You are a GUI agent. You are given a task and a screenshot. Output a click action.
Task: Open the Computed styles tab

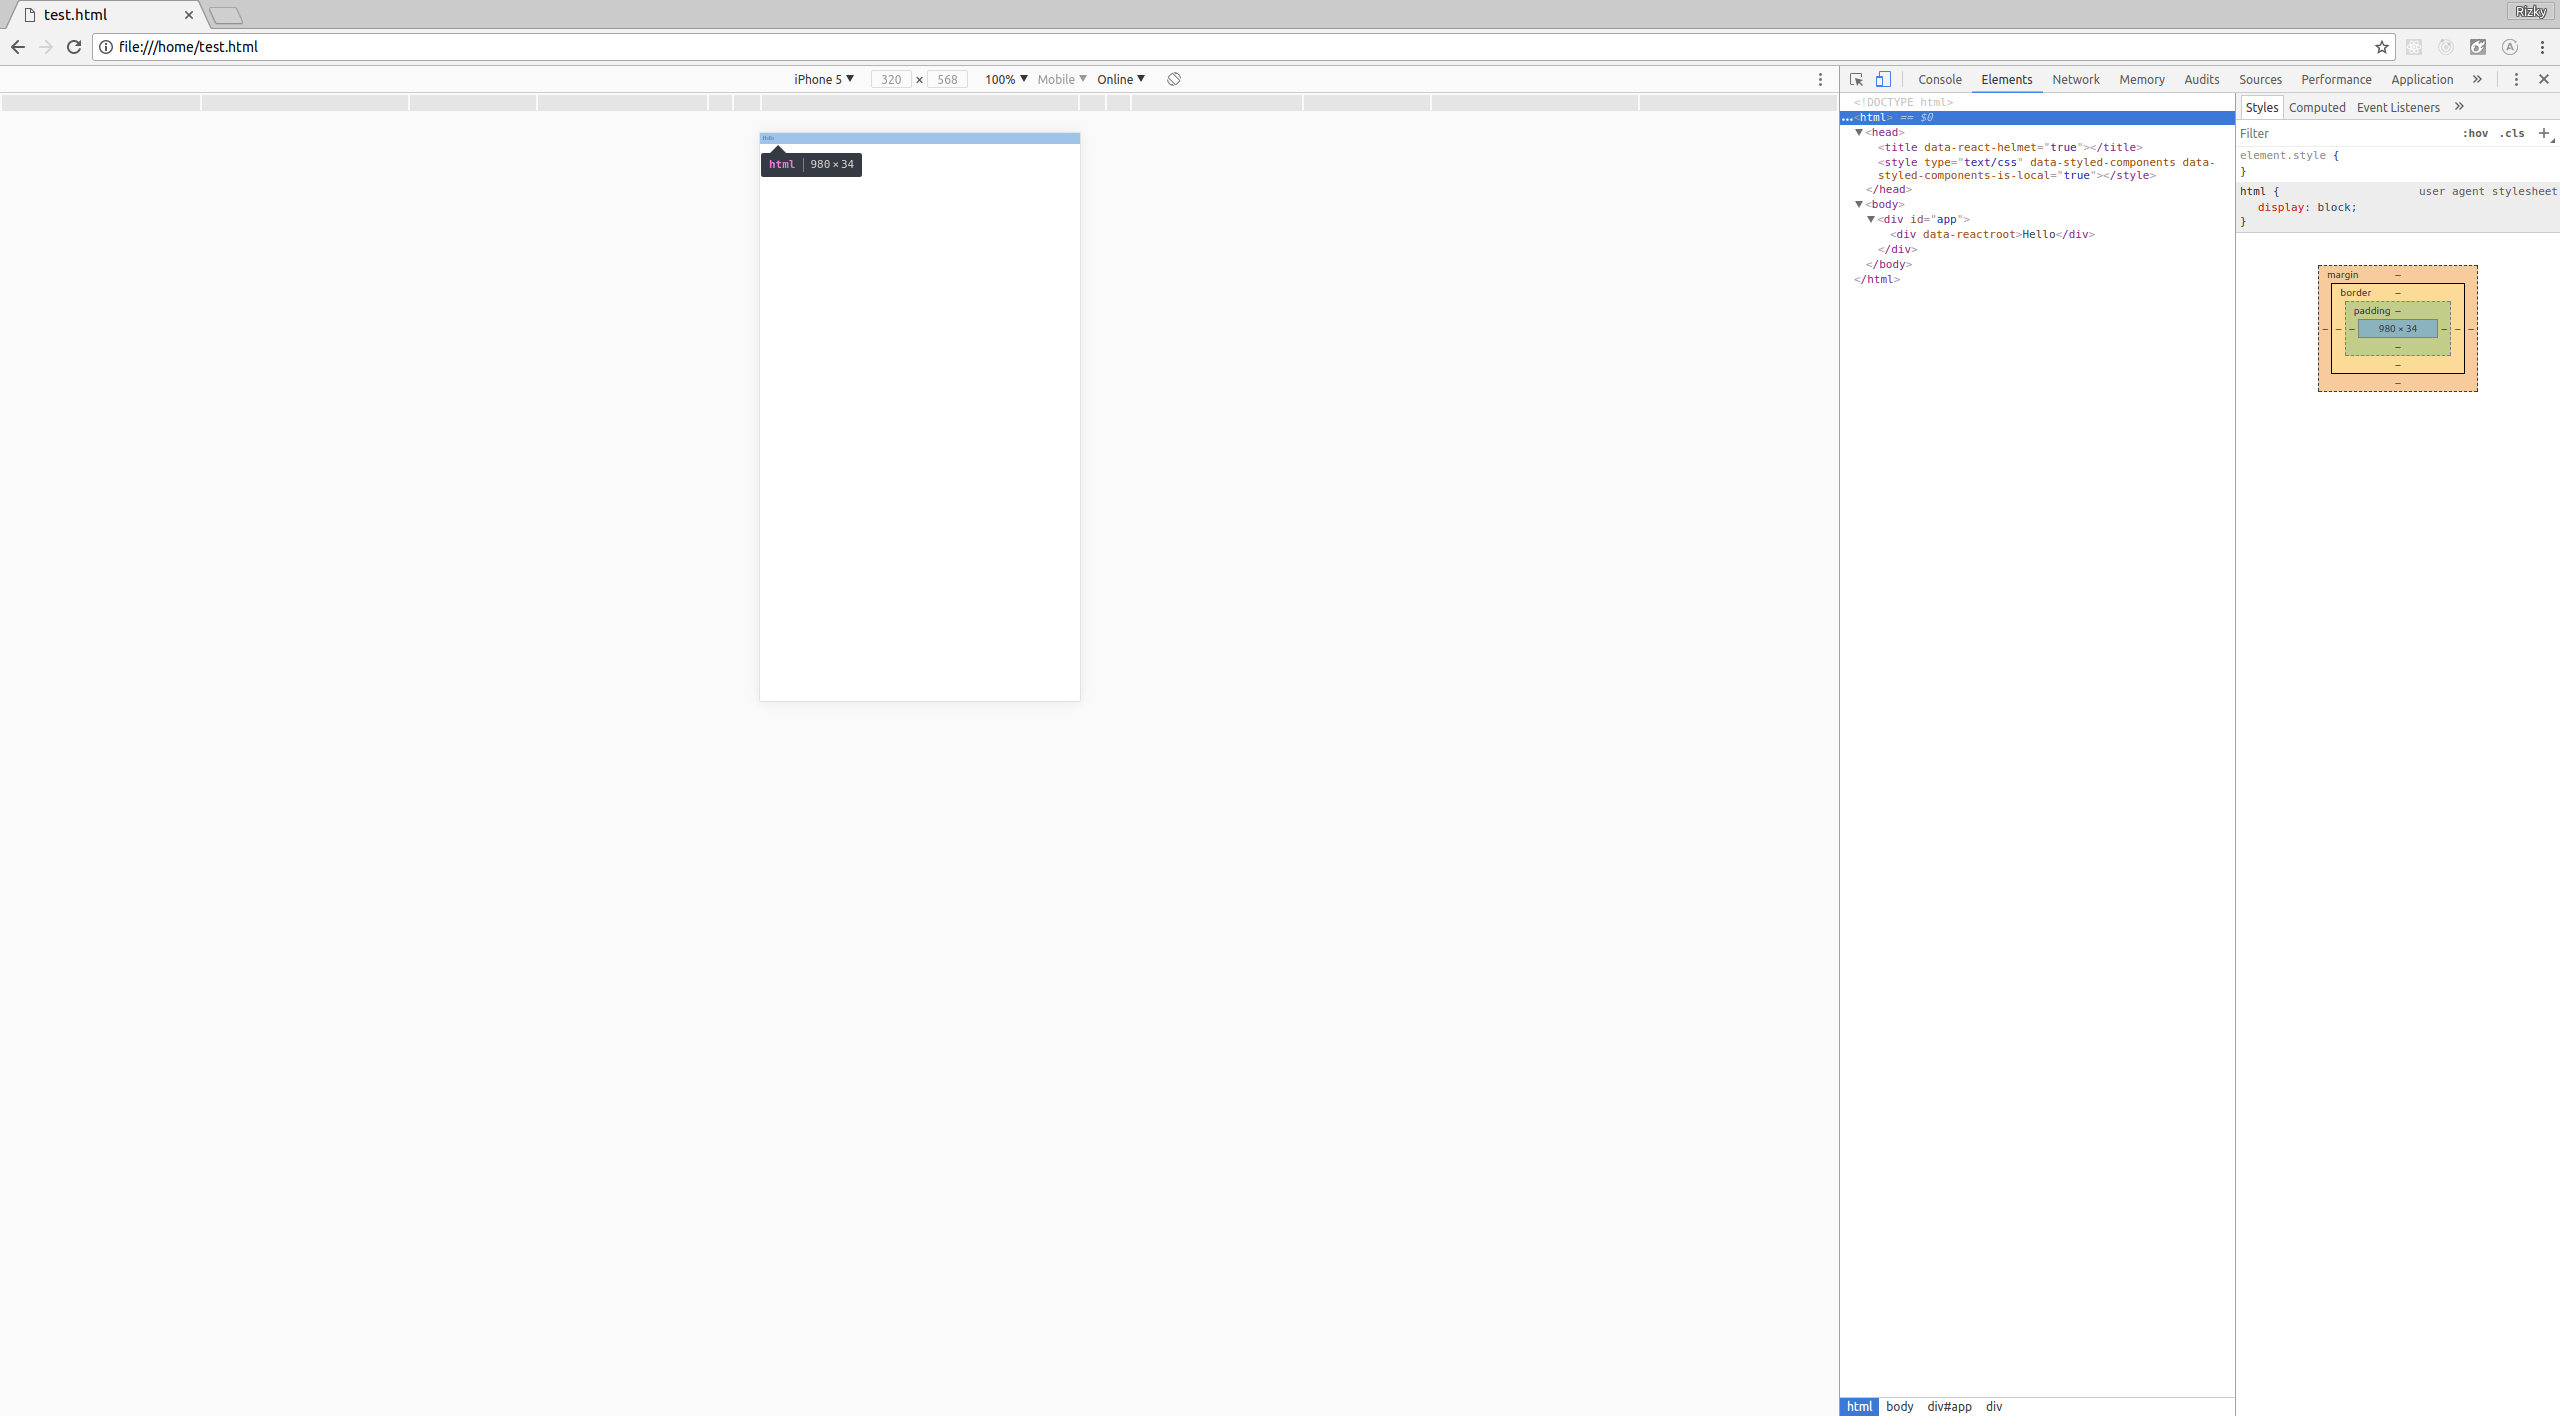tap(2317, 107)
